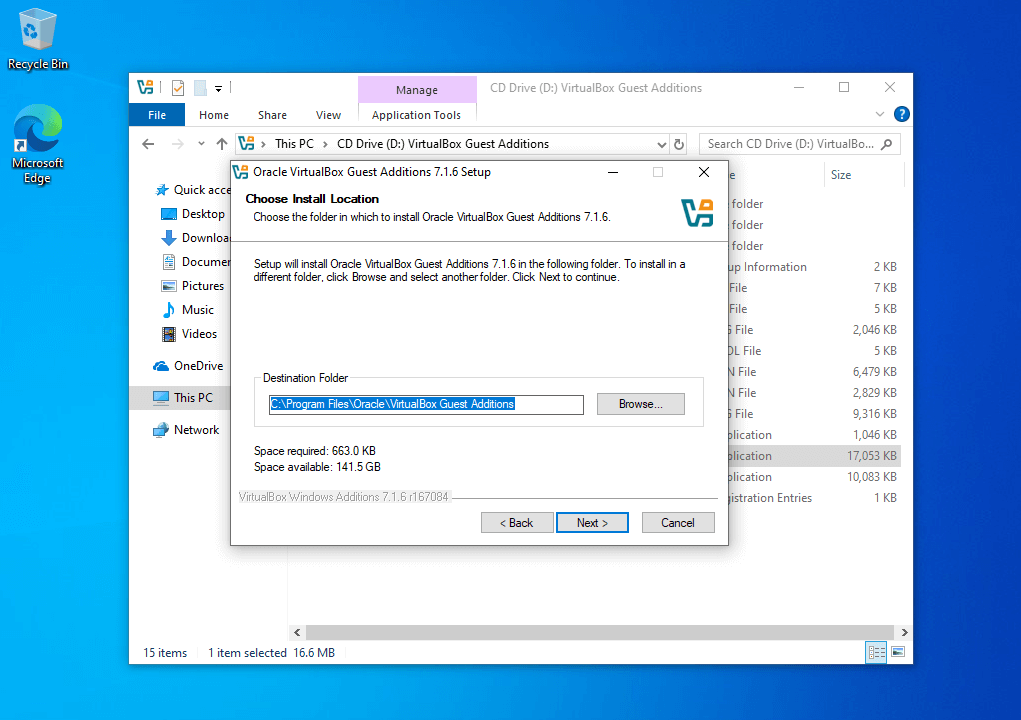Click < Back in the setup dialog
This screenshot has width=1021, height=720.
(517, 523)
